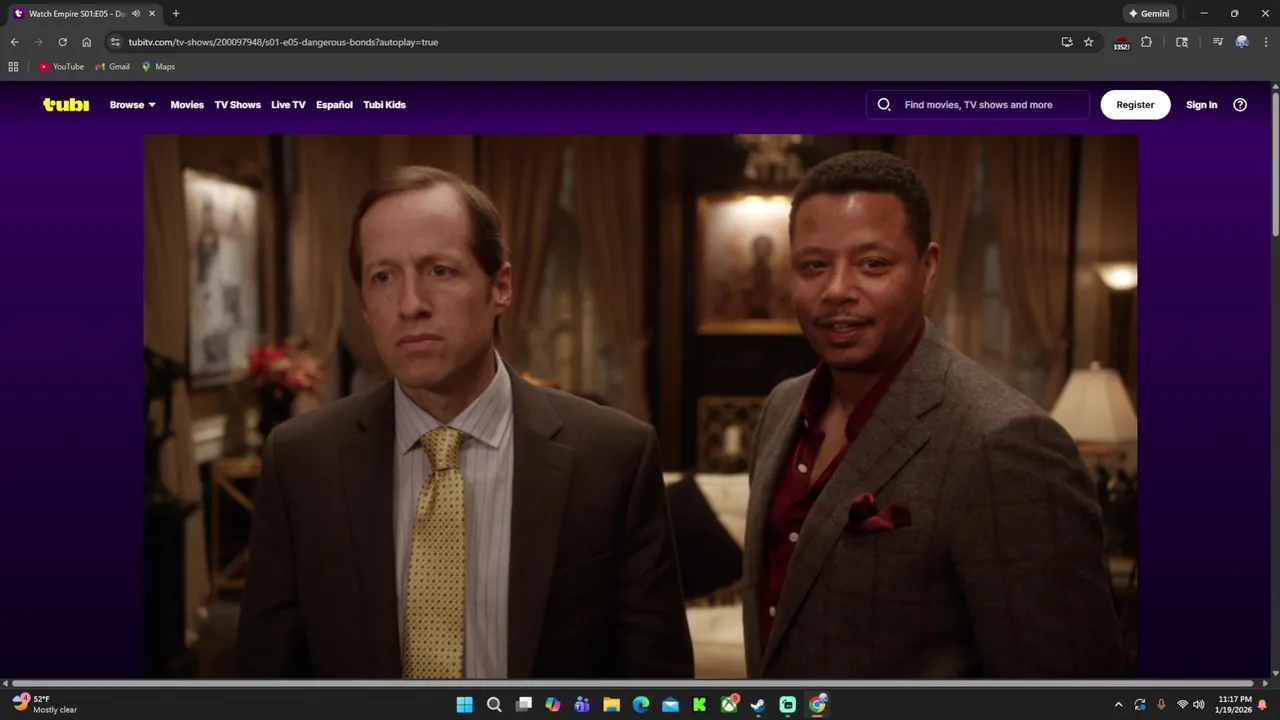Click the Tubi logo
Image resolution: width=1280 pixels, height=720 pixels.
tap(66, 104)
